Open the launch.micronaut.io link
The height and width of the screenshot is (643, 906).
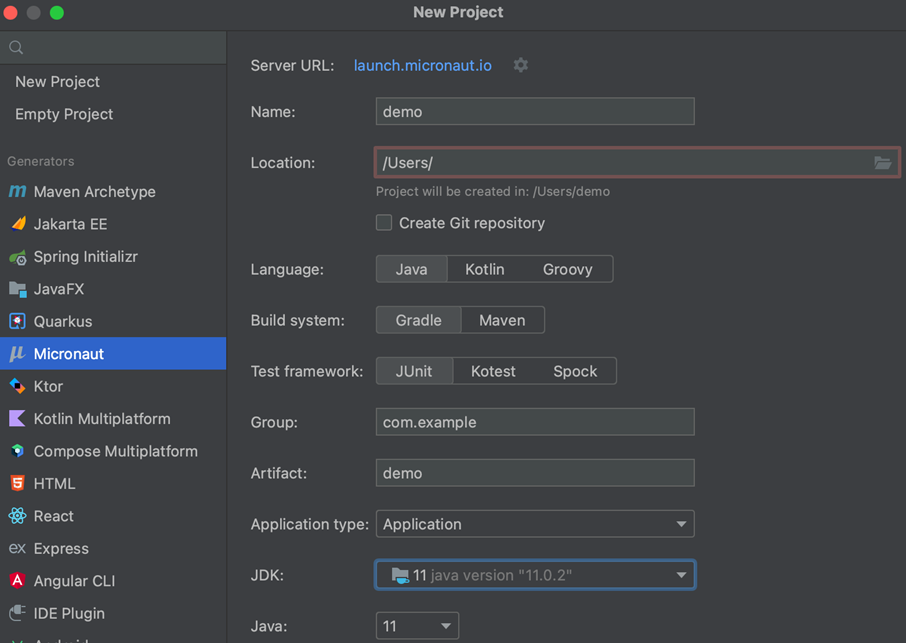(423, 66)
